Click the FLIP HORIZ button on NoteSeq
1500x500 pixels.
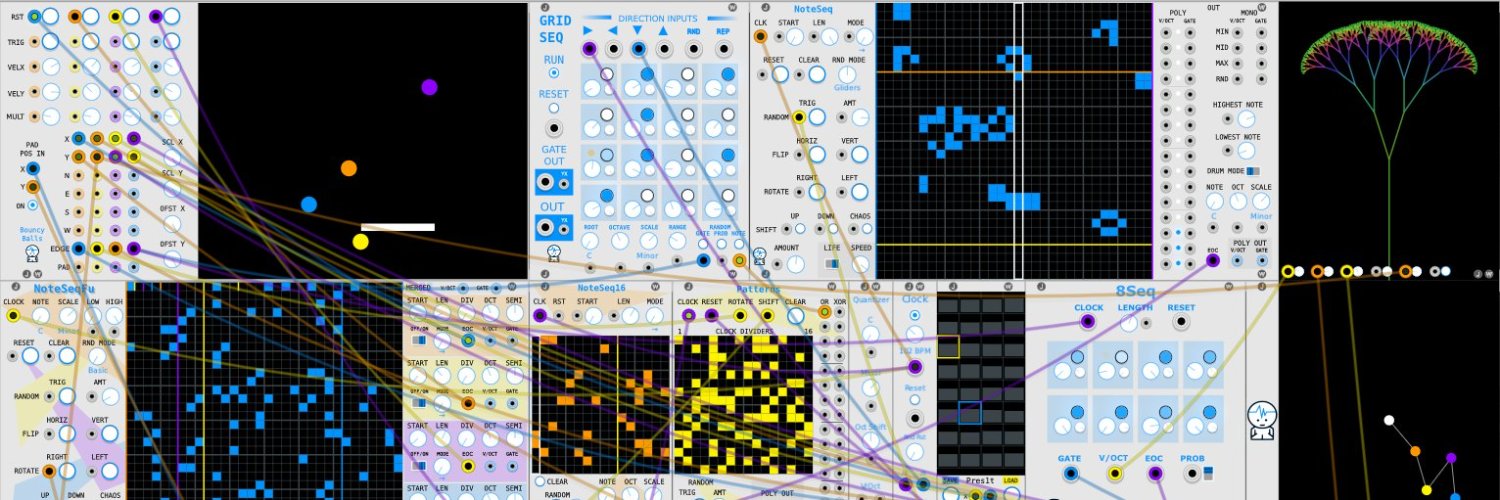(817, 154)
